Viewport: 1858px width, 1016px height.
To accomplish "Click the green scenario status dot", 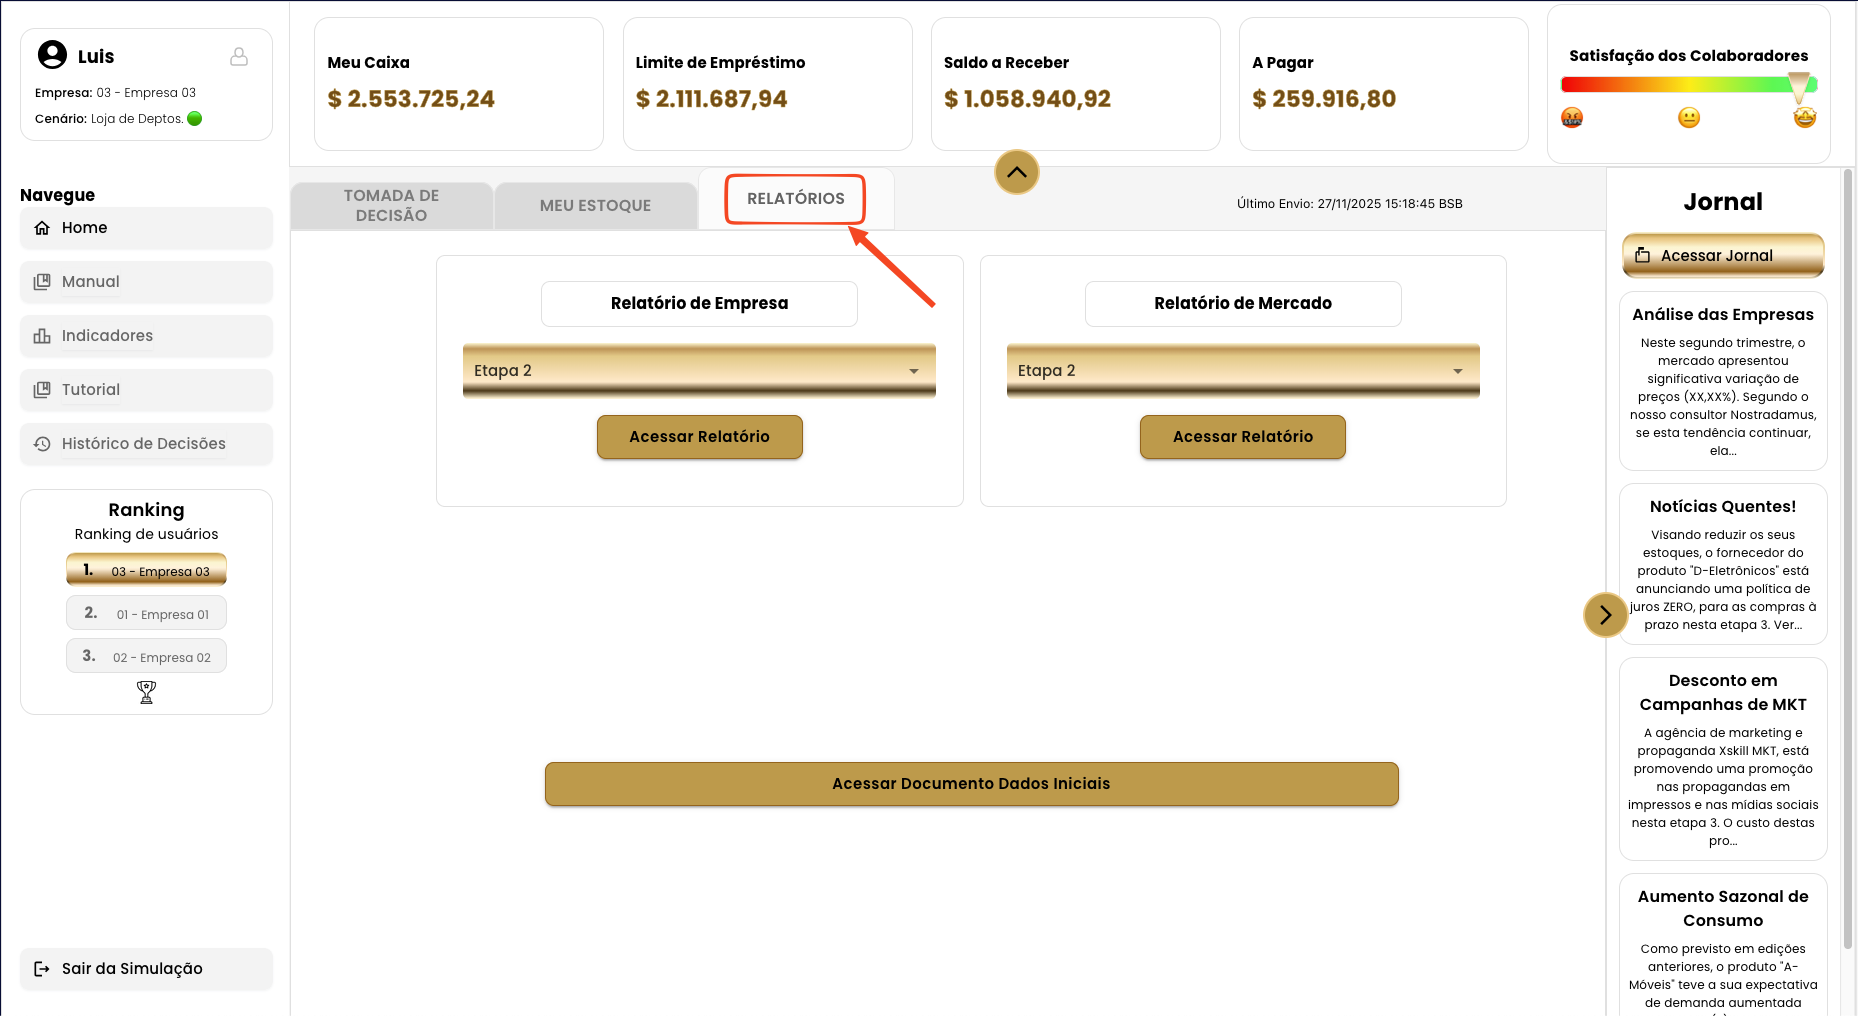I will point(195,118).
